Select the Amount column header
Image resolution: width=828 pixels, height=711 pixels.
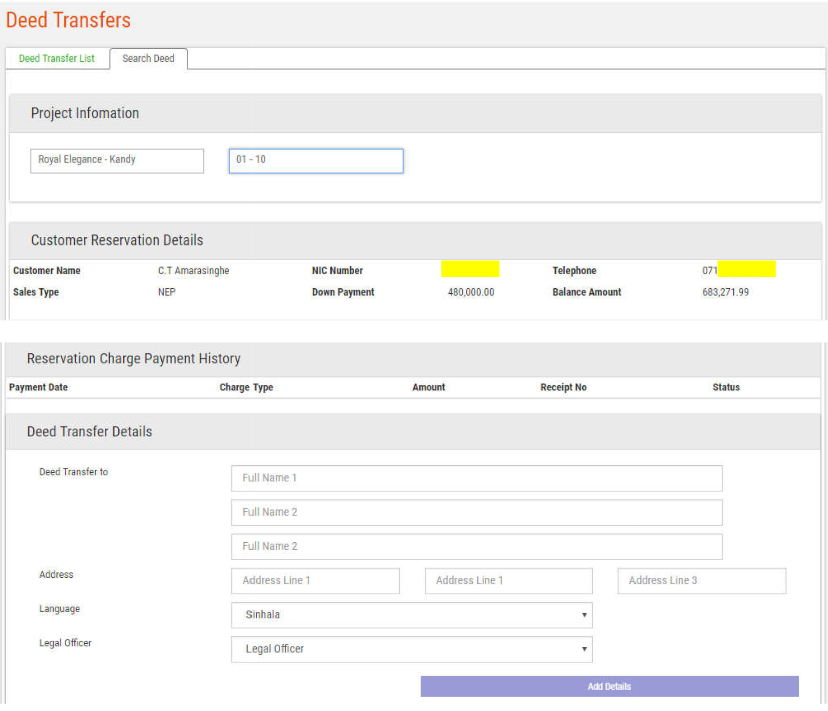(x=428, y=387)
